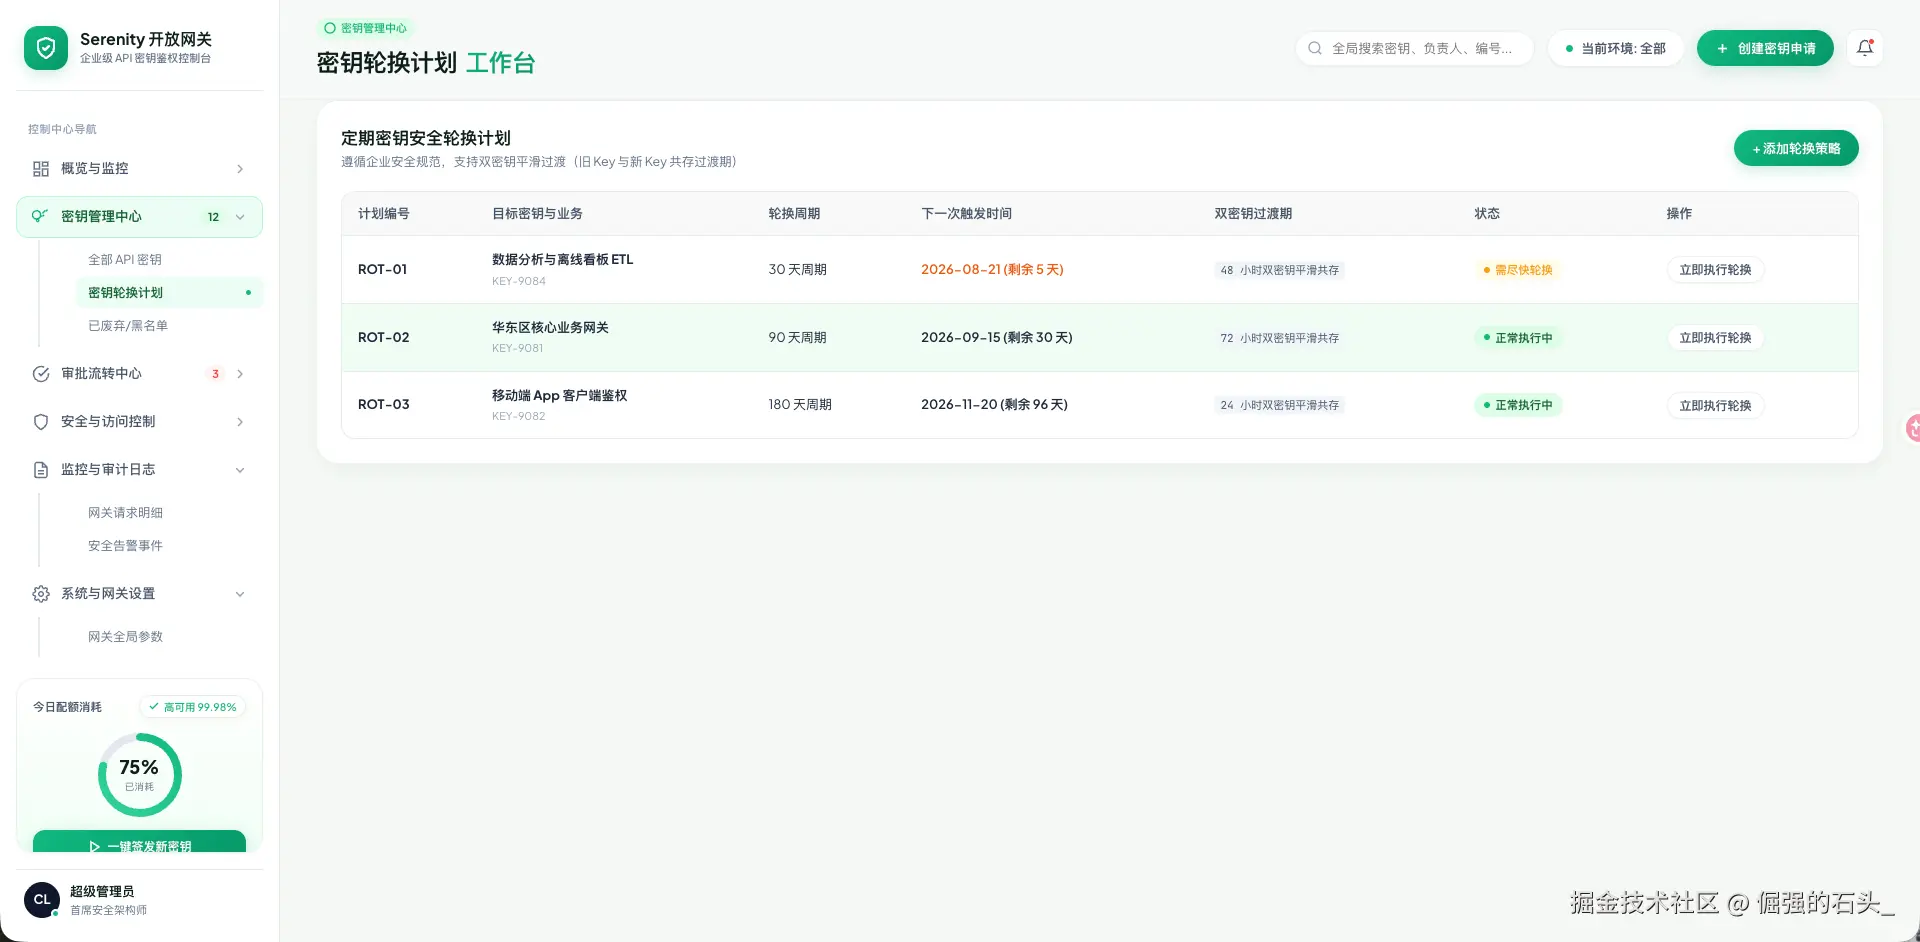1920x942 pixels.
Task: Click 数据分析与离线看板 ETL key name
Action: tap(562, 260)
